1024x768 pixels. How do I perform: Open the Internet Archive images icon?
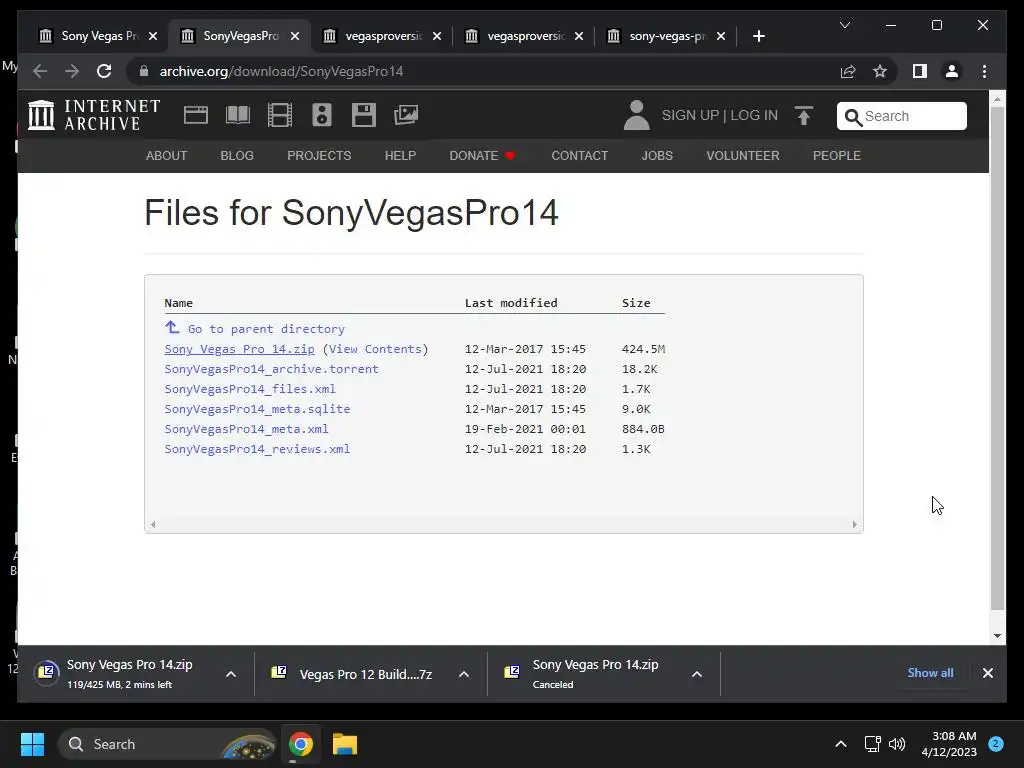point(406,115)
